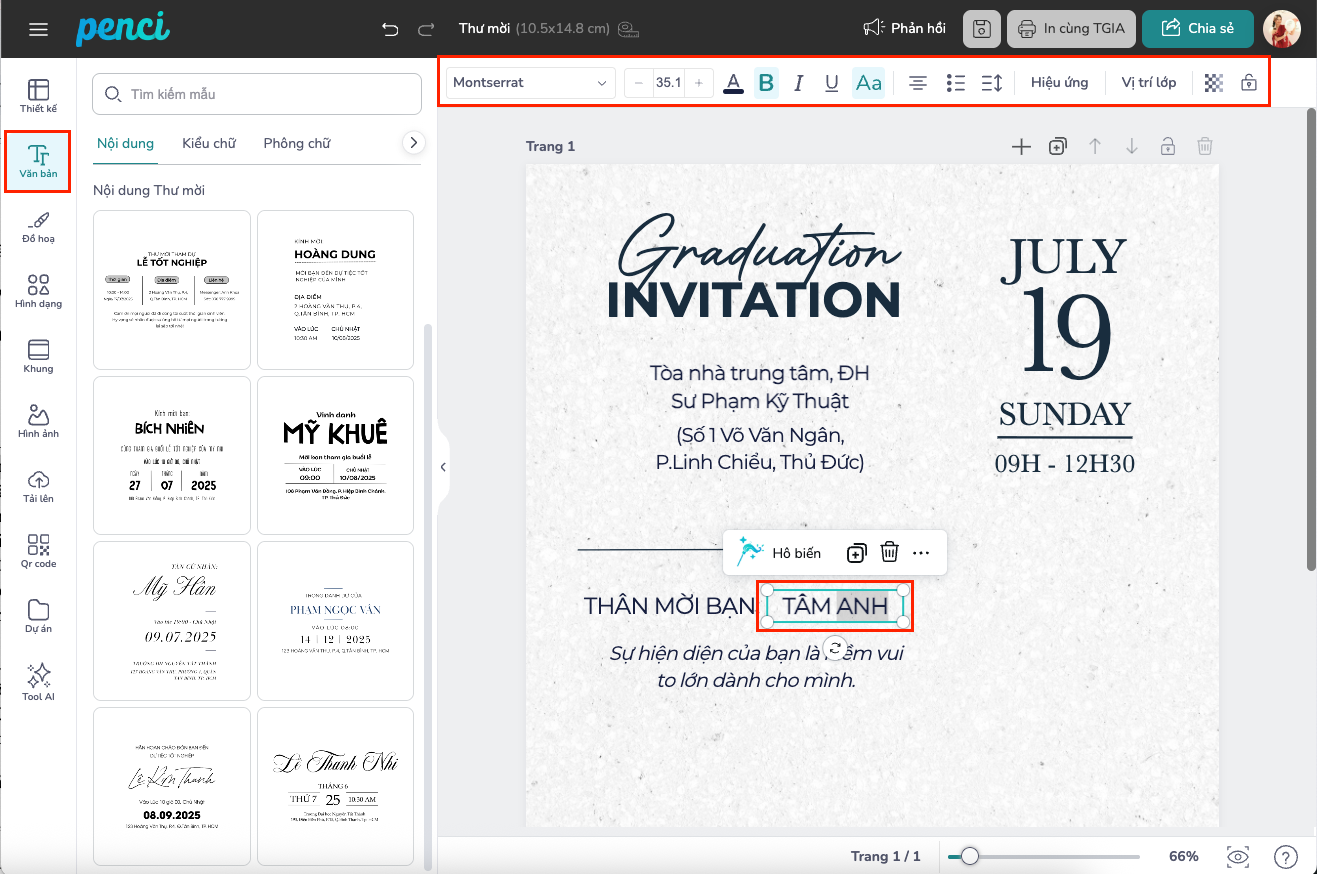This screenshot has width=1317, height=874.
Task: Toggle italic text style
Action: pos(798,83)
